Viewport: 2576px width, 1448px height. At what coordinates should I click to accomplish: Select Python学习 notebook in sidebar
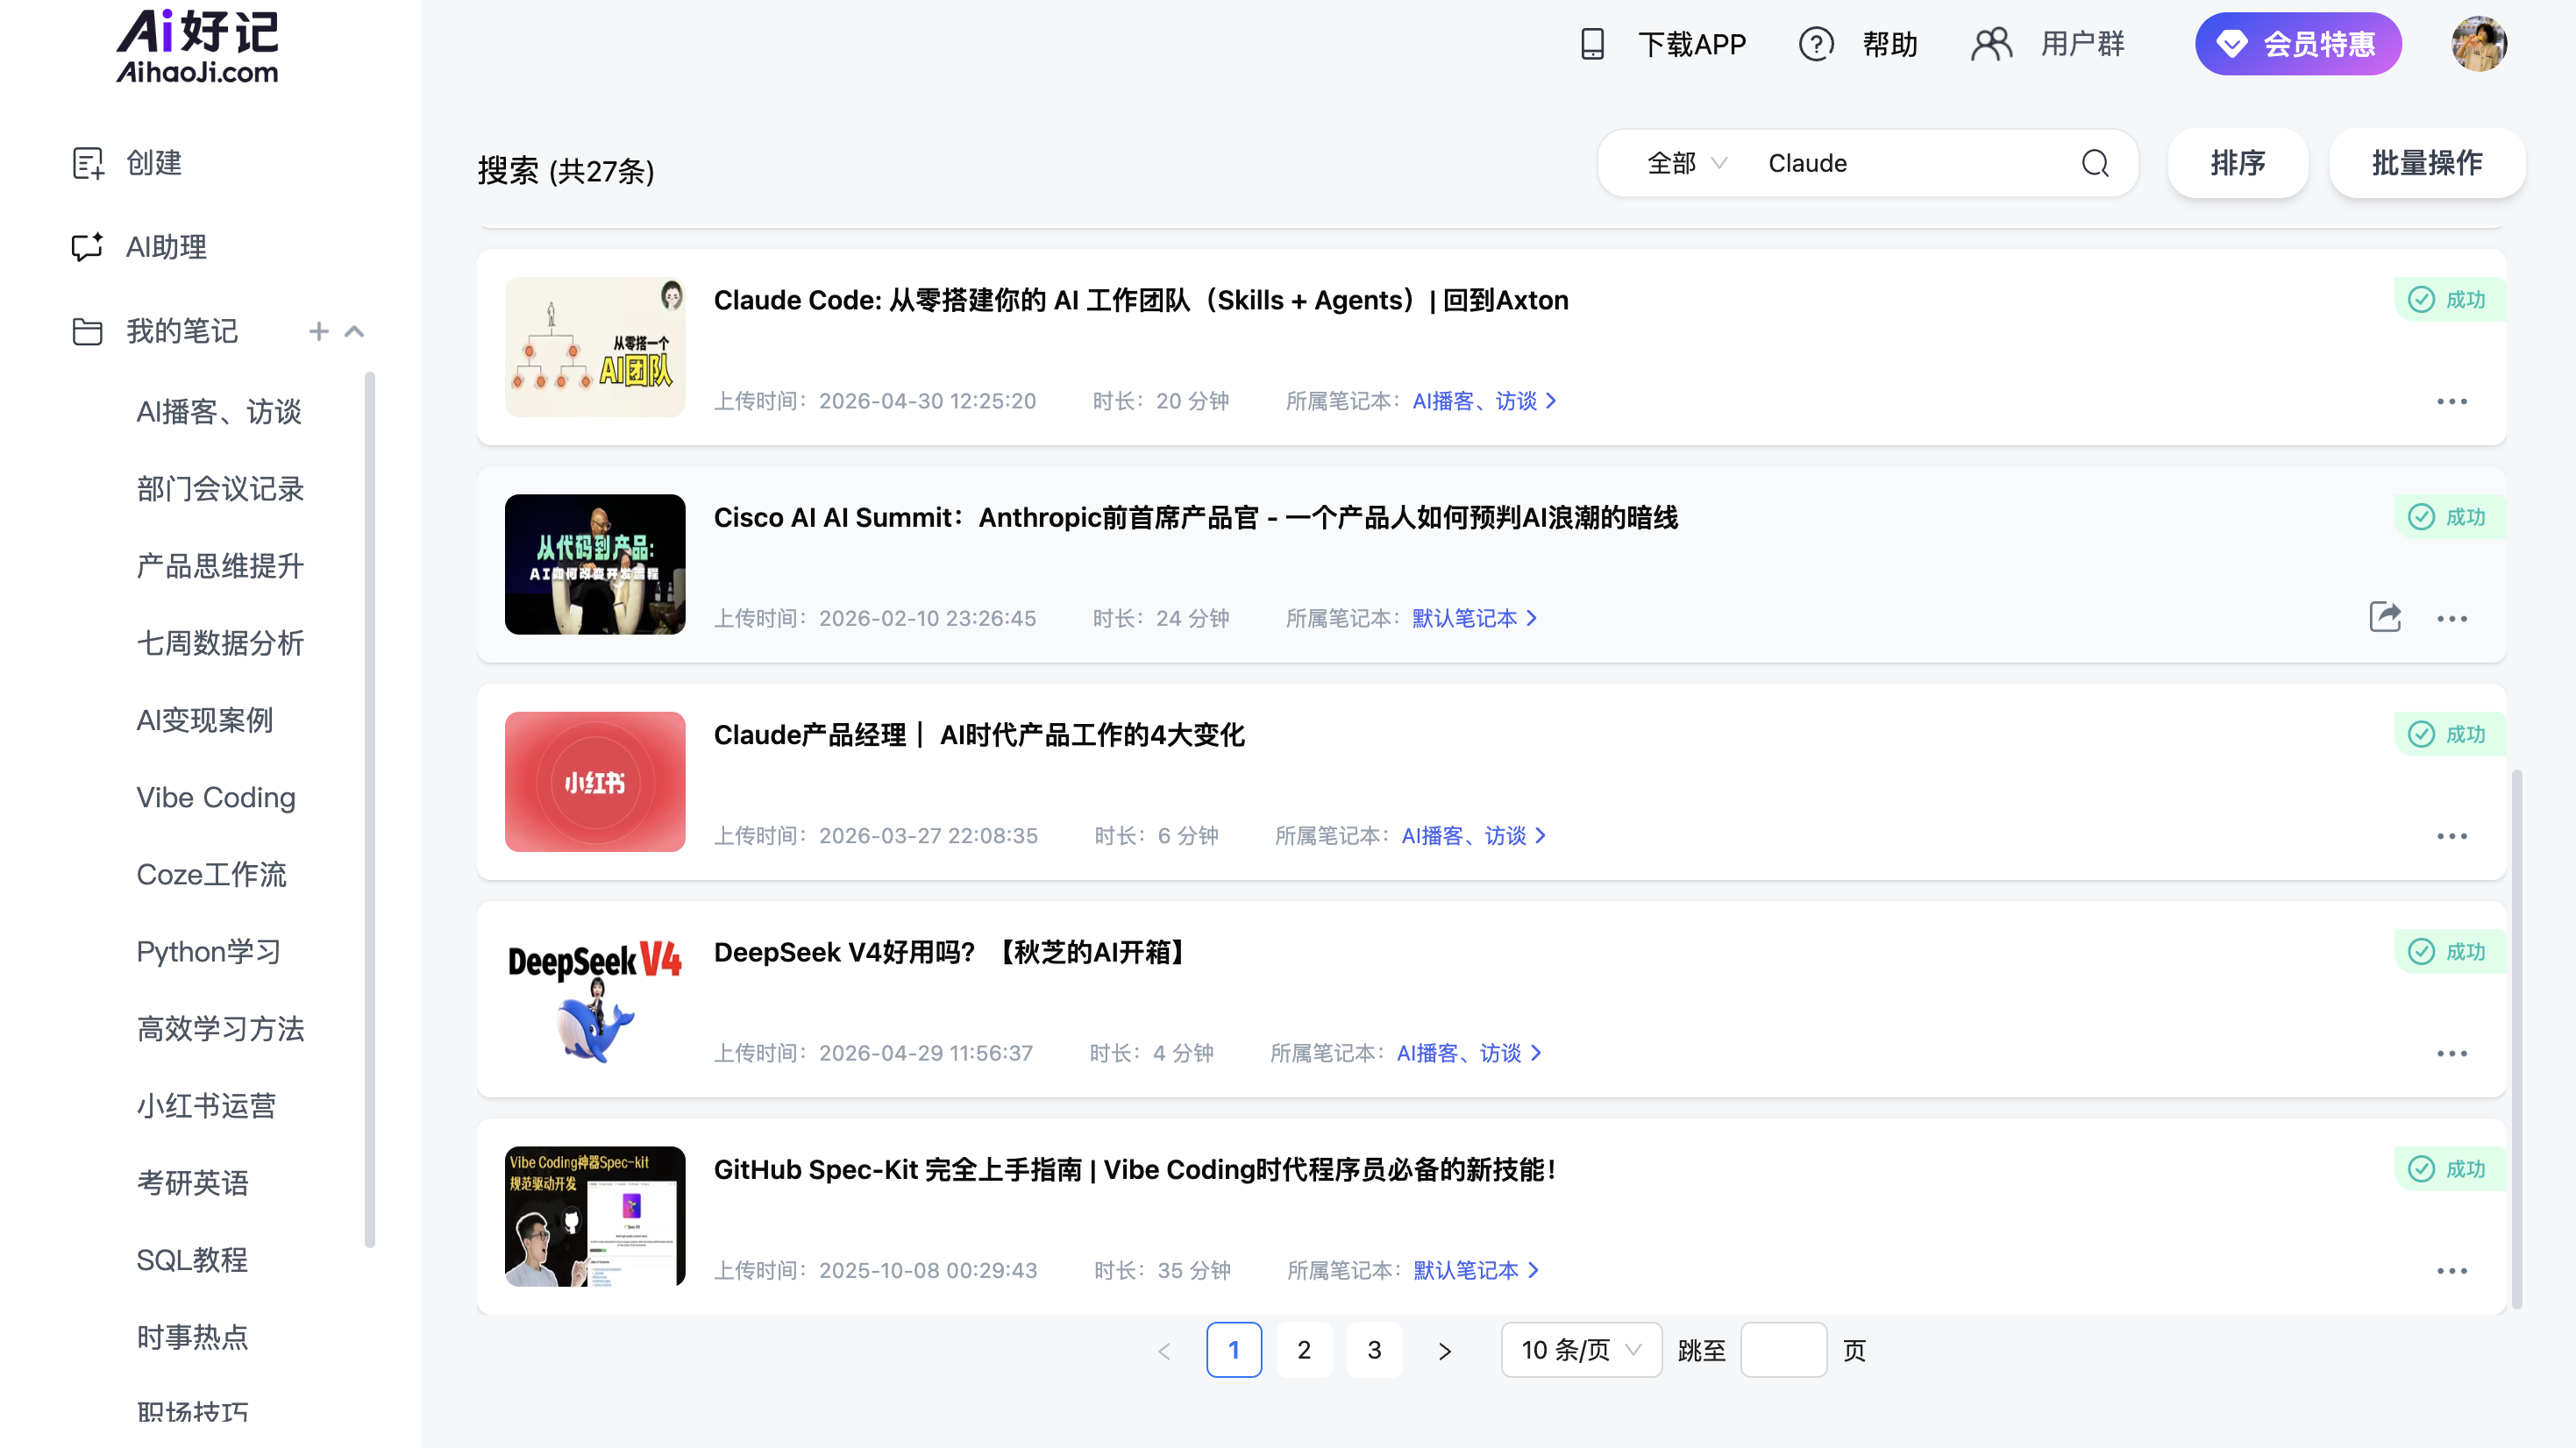[x=208, y=951]
